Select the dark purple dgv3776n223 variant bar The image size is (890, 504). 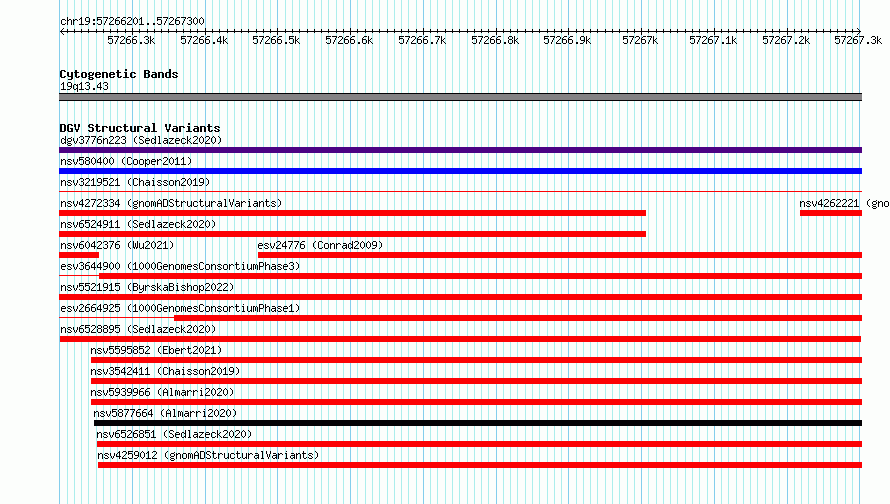pos(460,150)
